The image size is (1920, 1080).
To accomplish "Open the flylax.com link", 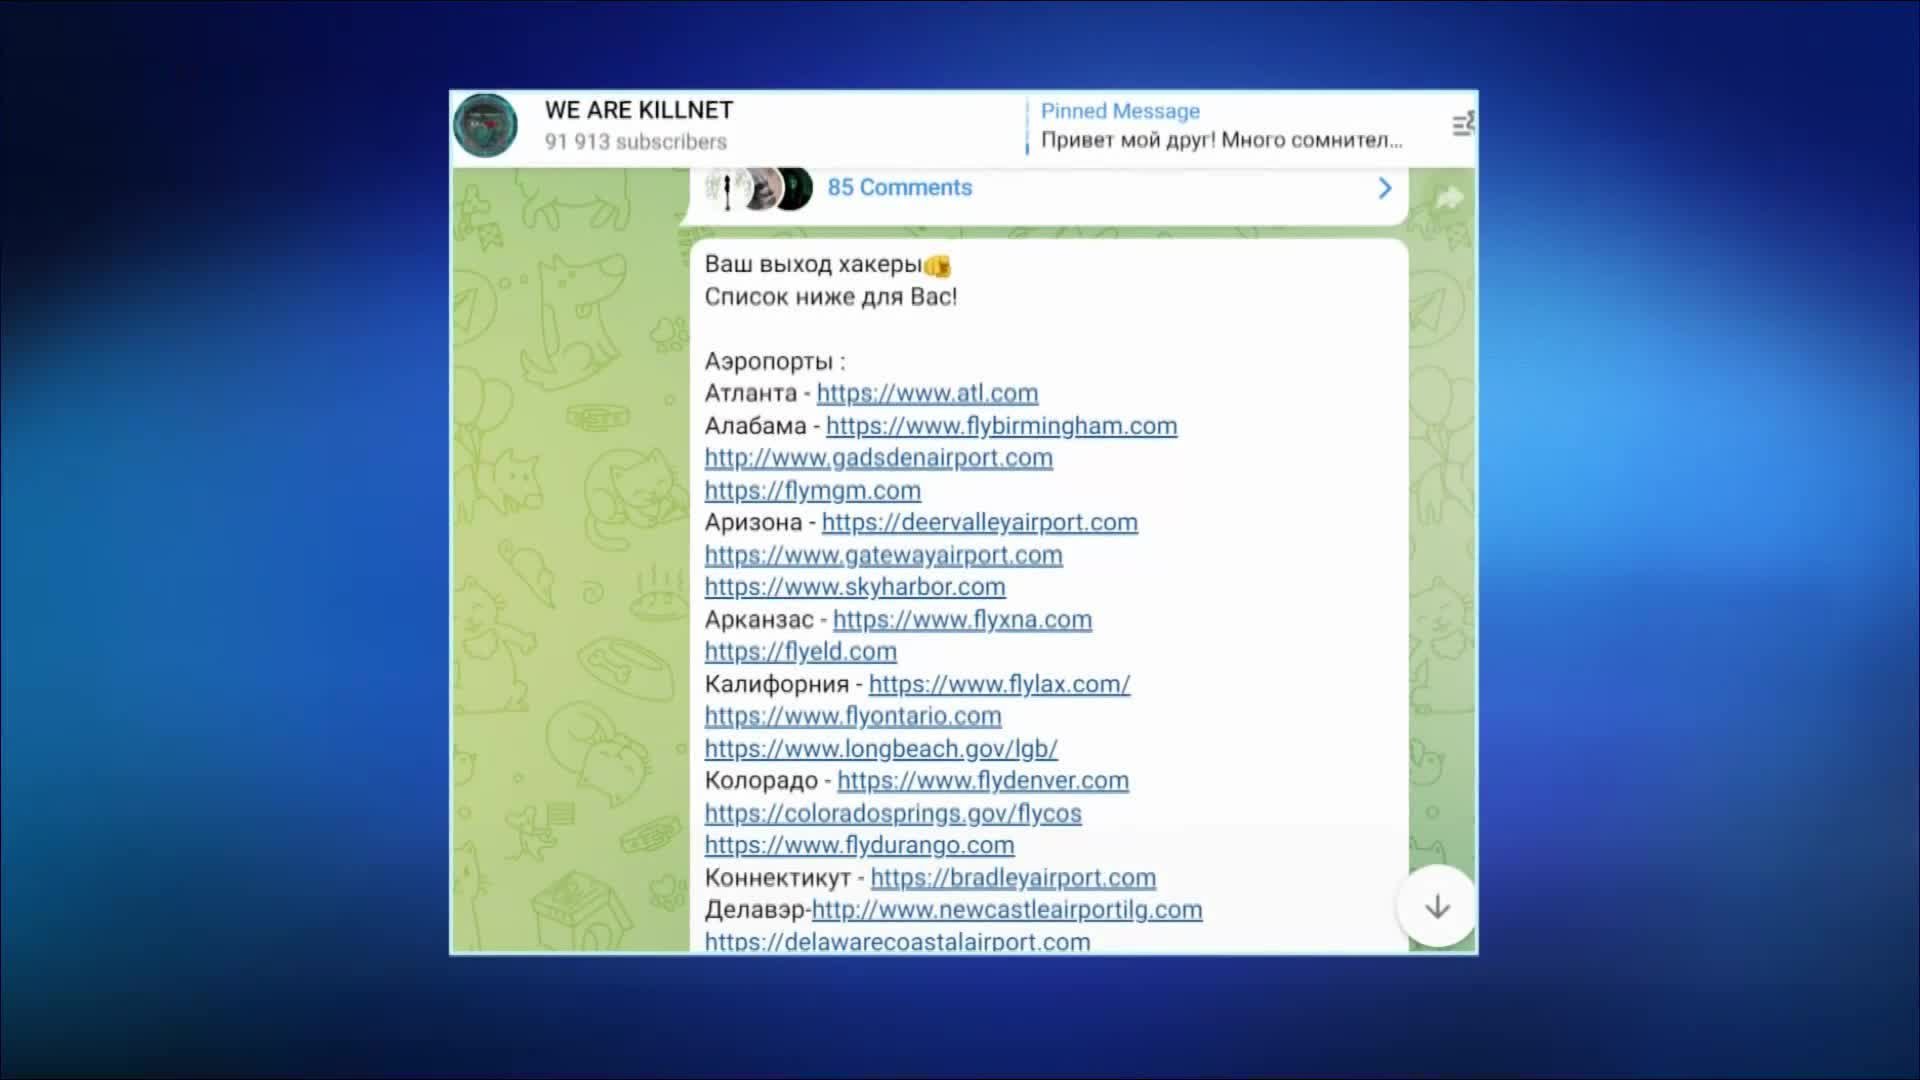I will point(999,684).
